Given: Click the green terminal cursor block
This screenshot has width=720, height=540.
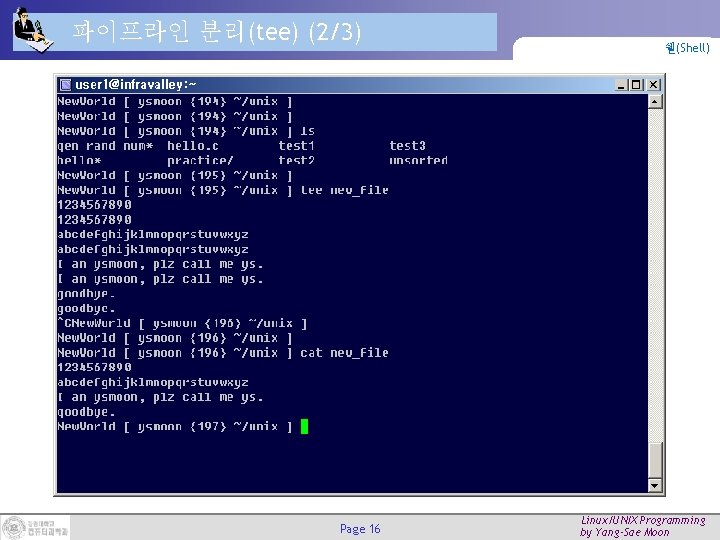Looking at the screenshot, I should click(x=304, y=427).
